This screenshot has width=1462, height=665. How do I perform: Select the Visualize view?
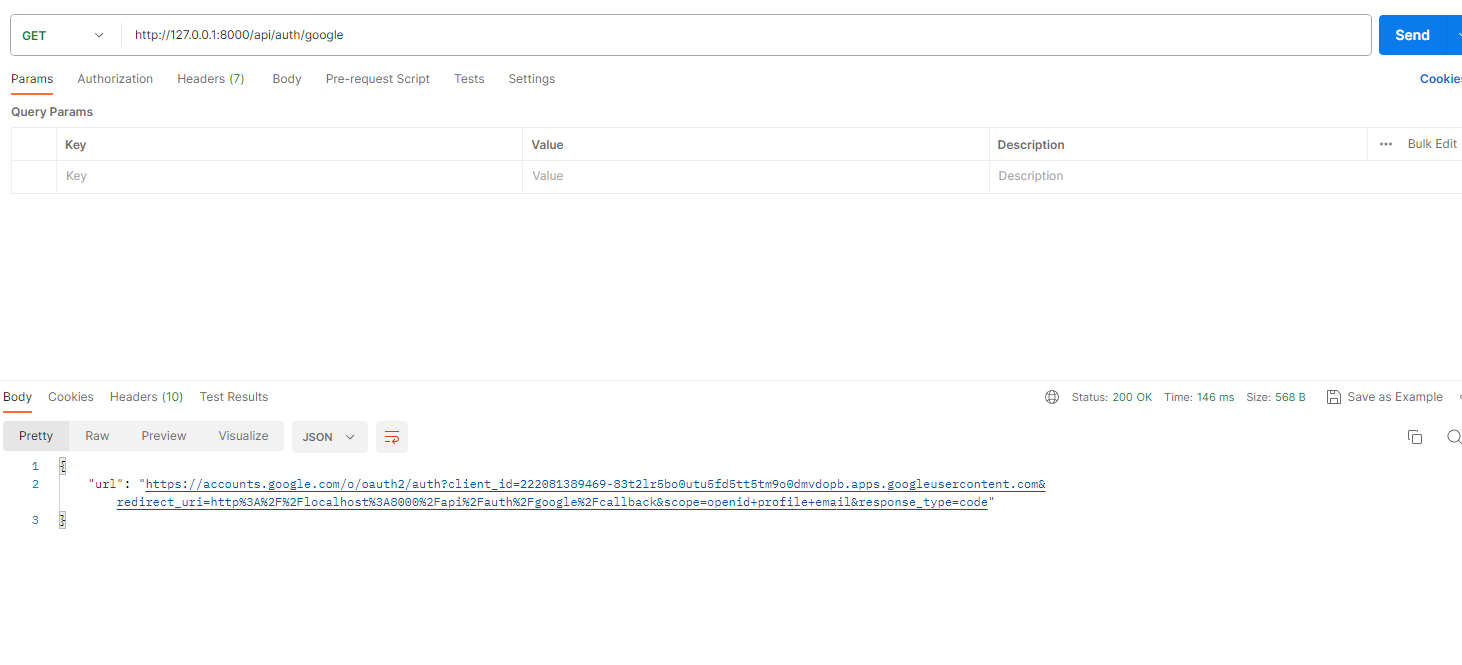point(244,436)
